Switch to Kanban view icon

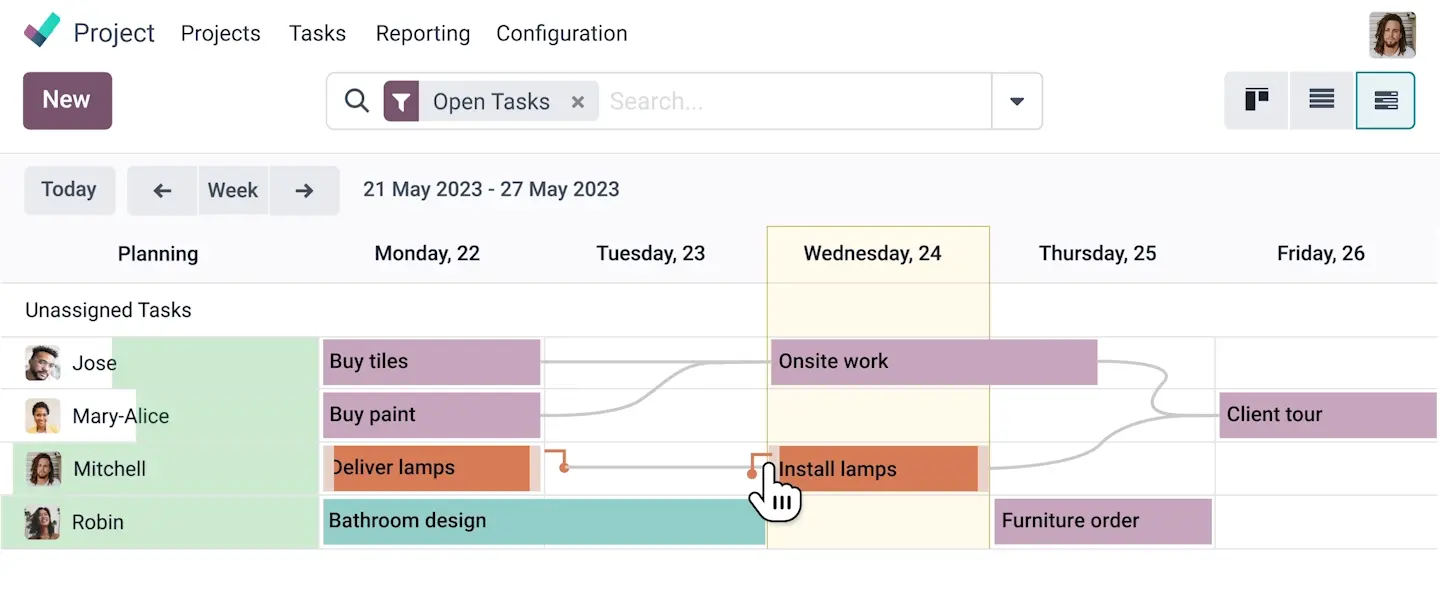1257,100
